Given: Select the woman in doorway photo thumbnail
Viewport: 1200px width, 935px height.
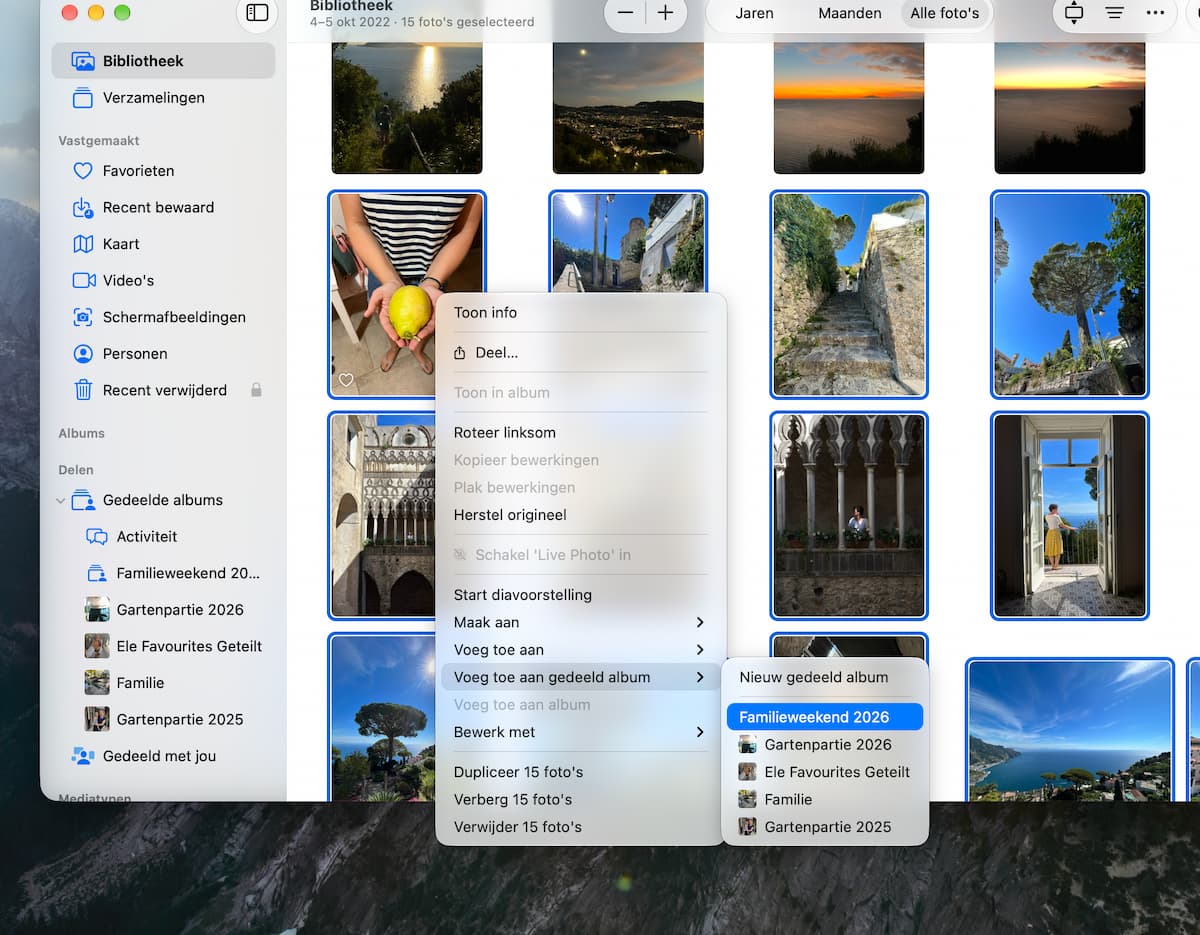Looking at the screenshot, I should [x=1070, y=516].
